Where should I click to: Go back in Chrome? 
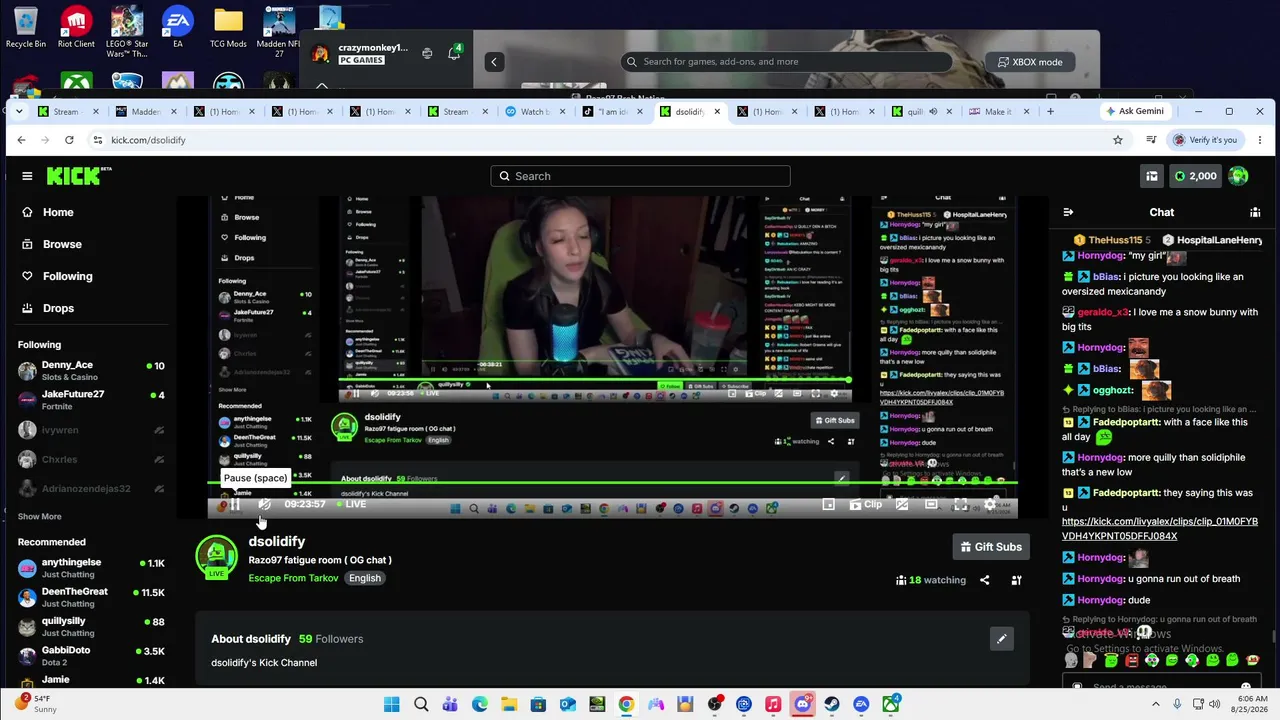(21, 140)
